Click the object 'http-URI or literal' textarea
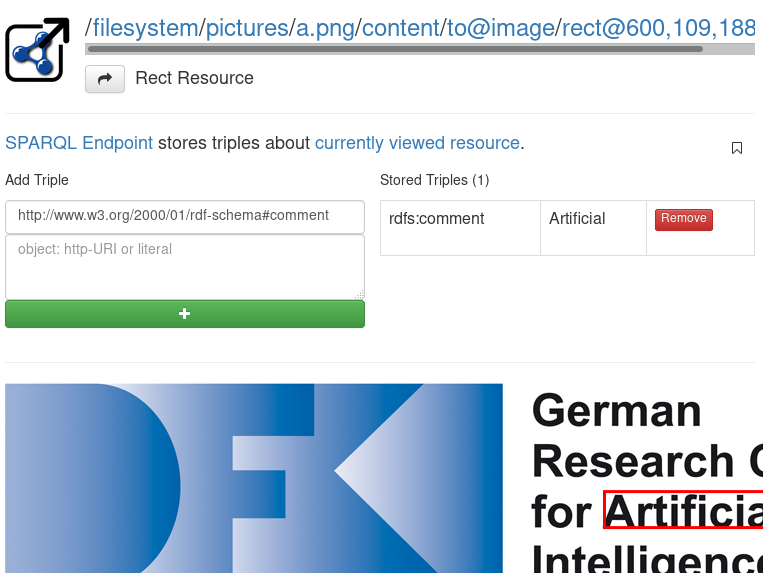Screen dimensions: 763x573 point(185,267)
